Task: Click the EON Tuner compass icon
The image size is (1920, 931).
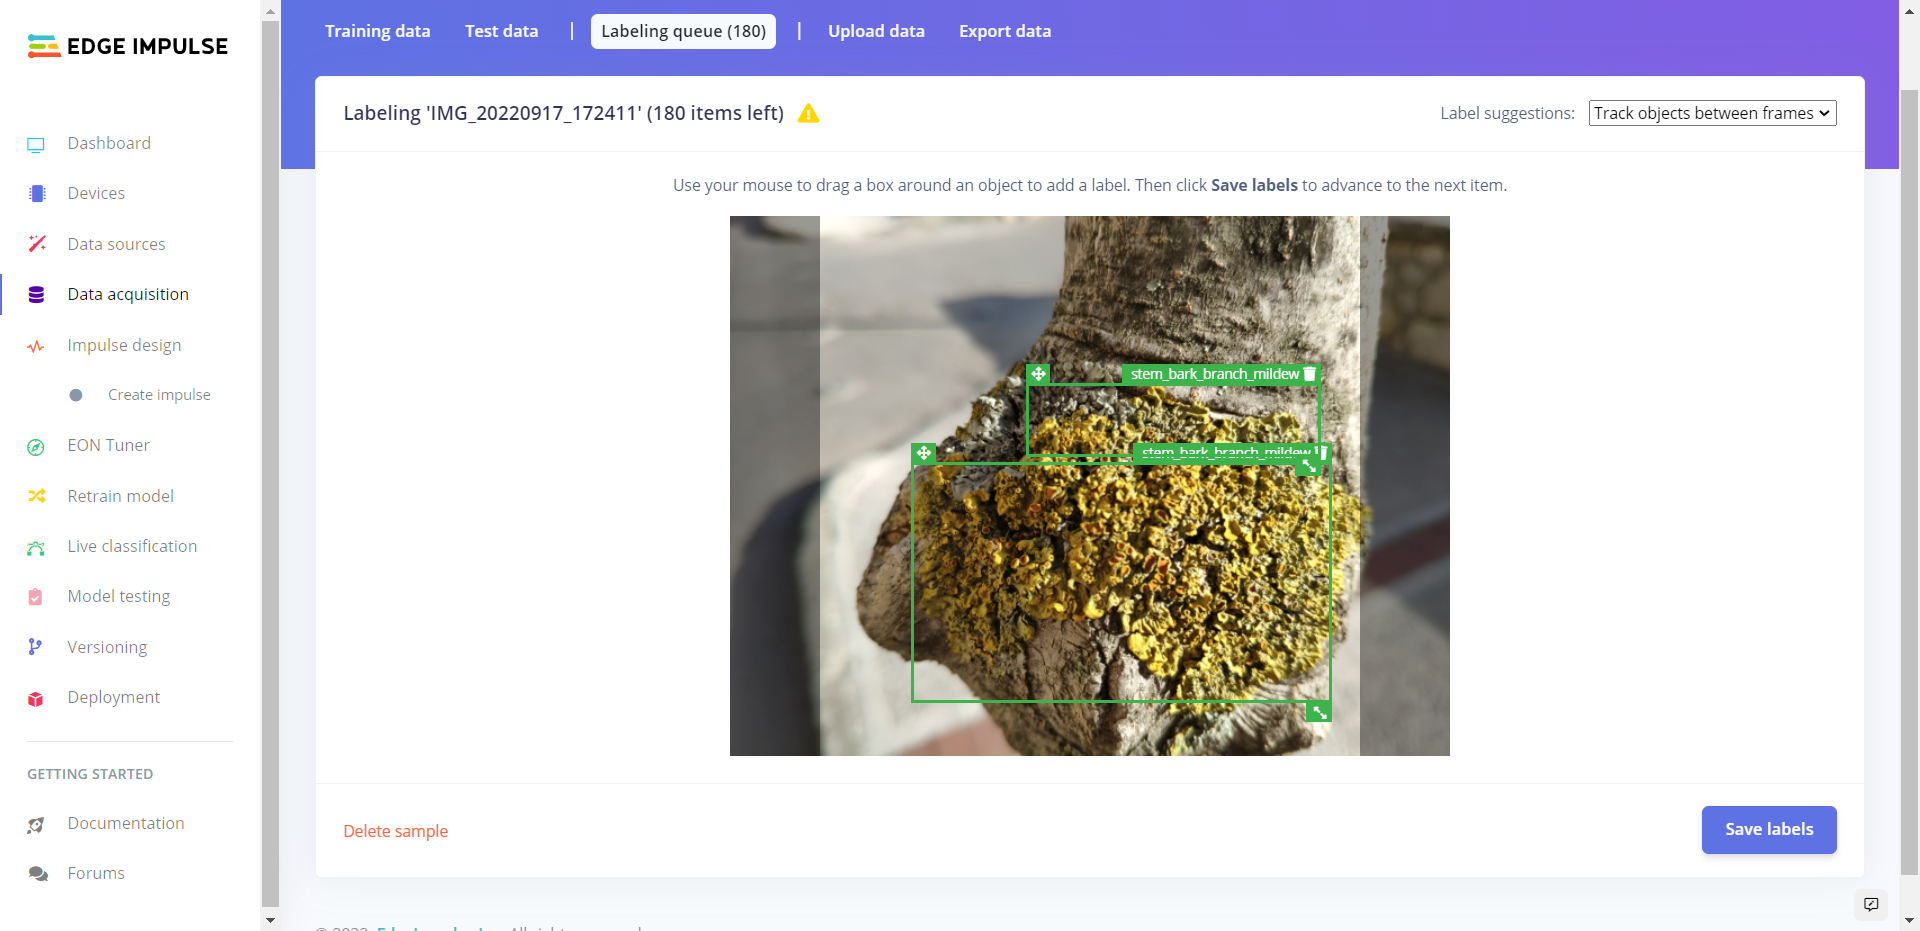Action: [37, 446]
